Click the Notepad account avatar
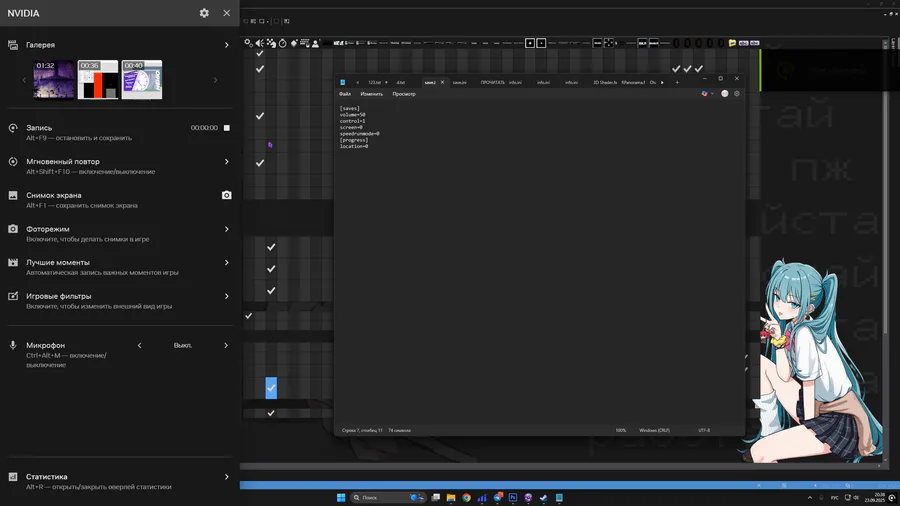This screenshot has height=506, width=900. (724, 94)
